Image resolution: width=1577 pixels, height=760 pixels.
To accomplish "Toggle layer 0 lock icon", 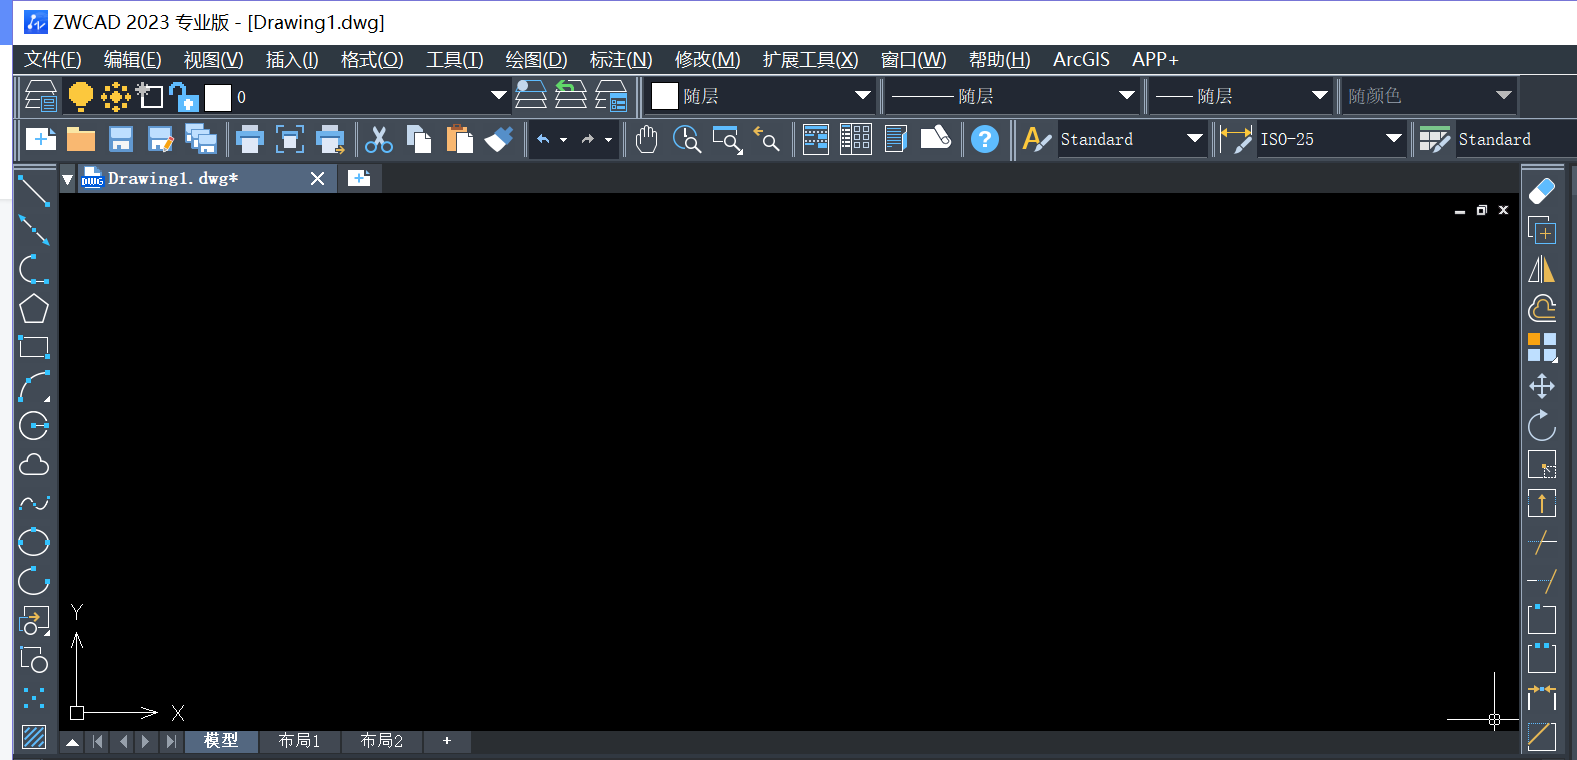I will pyautogui.click(x=184, y=96).
